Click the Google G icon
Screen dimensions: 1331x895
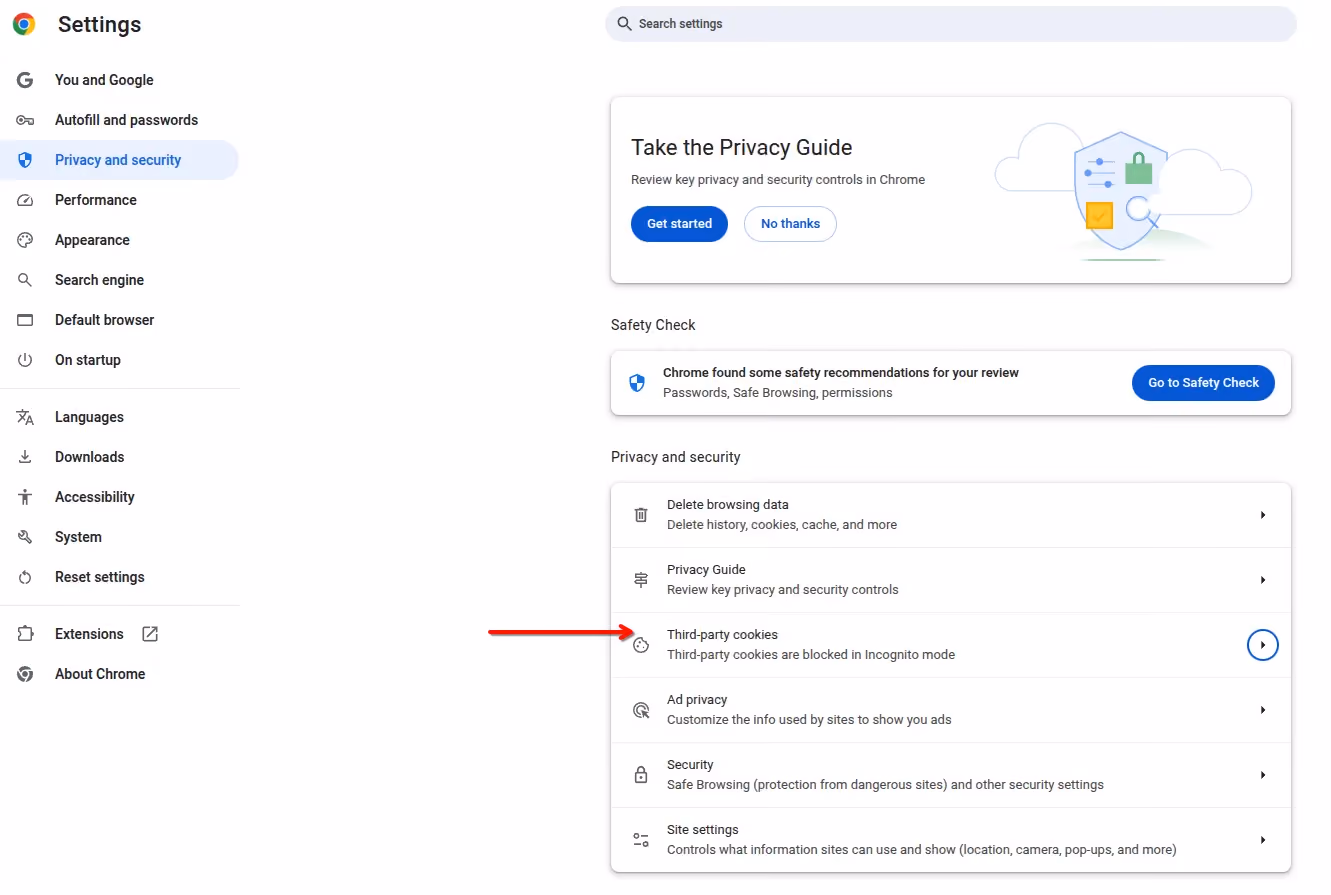25,80
